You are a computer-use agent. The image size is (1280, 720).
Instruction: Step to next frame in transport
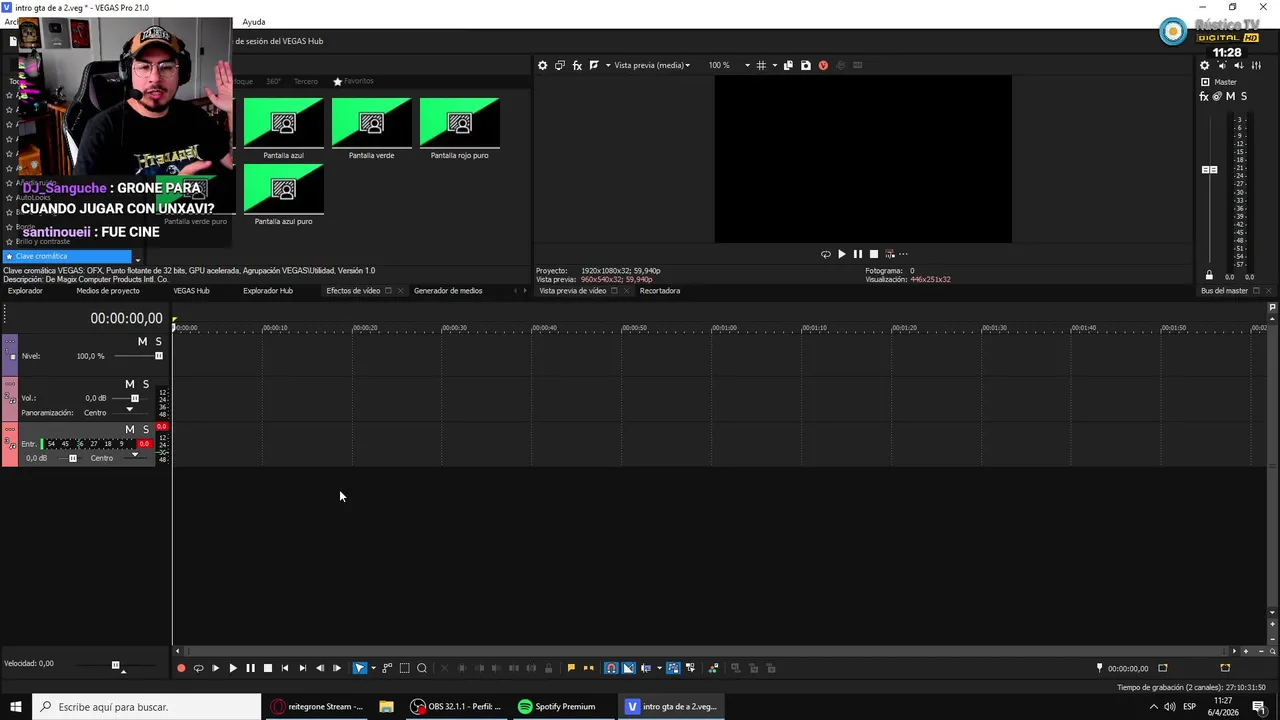(x=337, y=668)
